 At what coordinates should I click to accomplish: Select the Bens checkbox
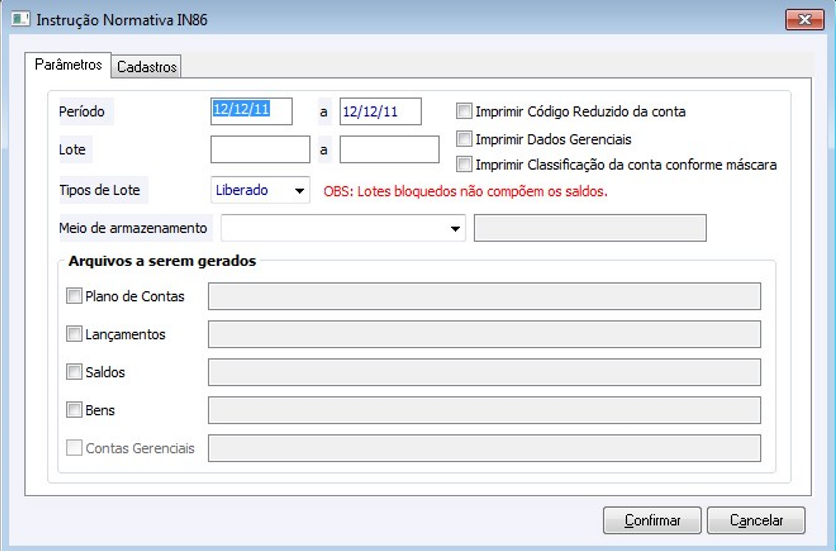pyautogui.click(x=74, y=410)
